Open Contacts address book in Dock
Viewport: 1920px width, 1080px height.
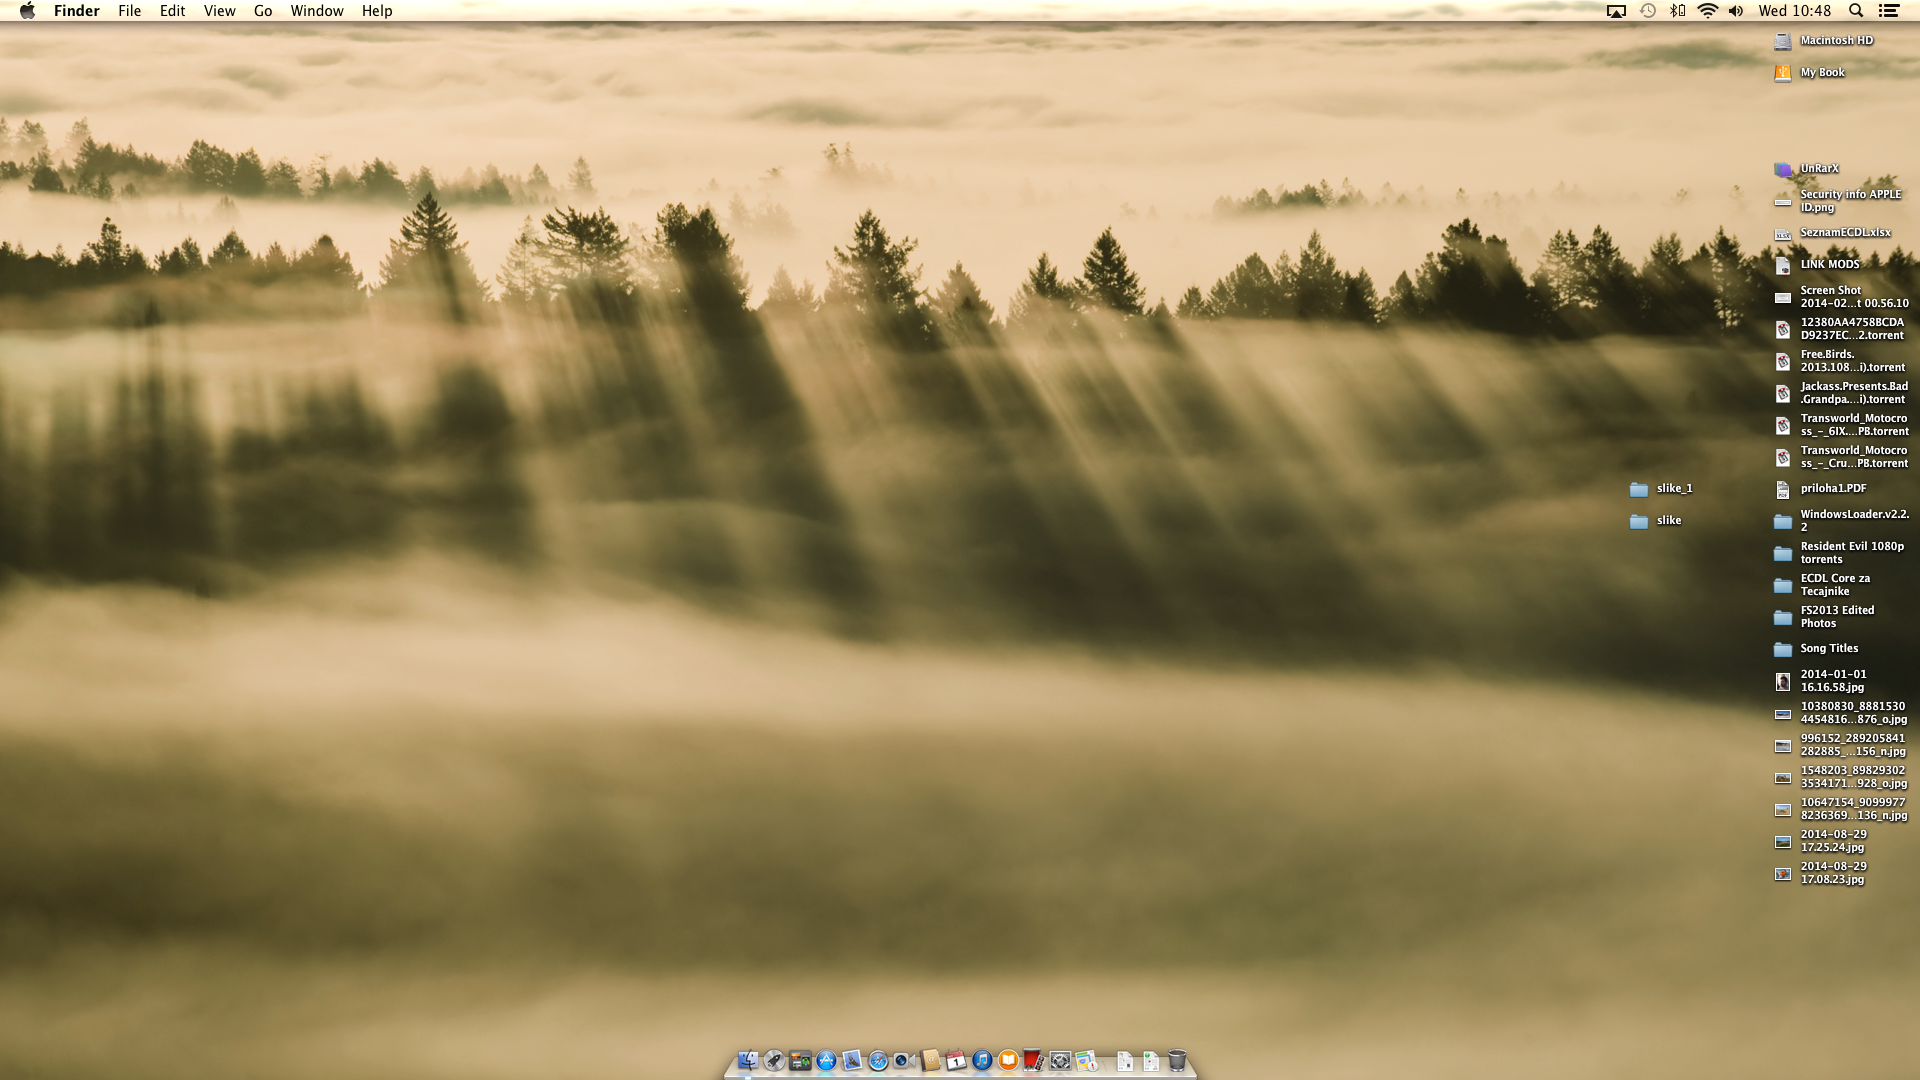[930, 1061]
